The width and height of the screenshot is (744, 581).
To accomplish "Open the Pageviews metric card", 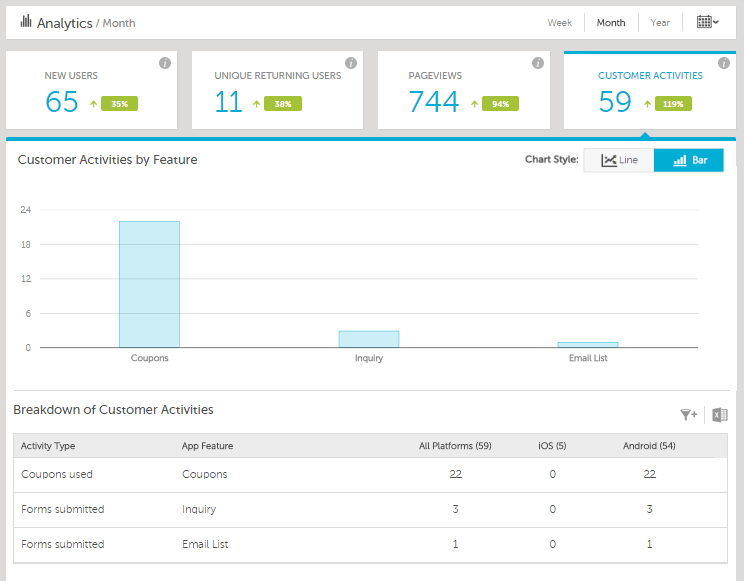I will coord(464,91).
